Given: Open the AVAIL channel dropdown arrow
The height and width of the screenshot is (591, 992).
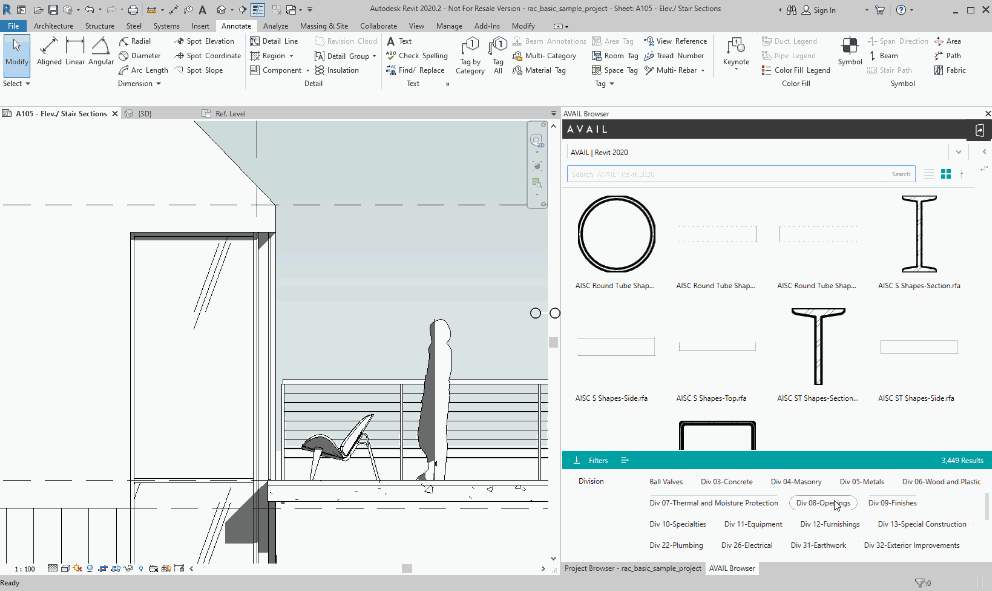Looking at the screenshot, I should (957, 151).
